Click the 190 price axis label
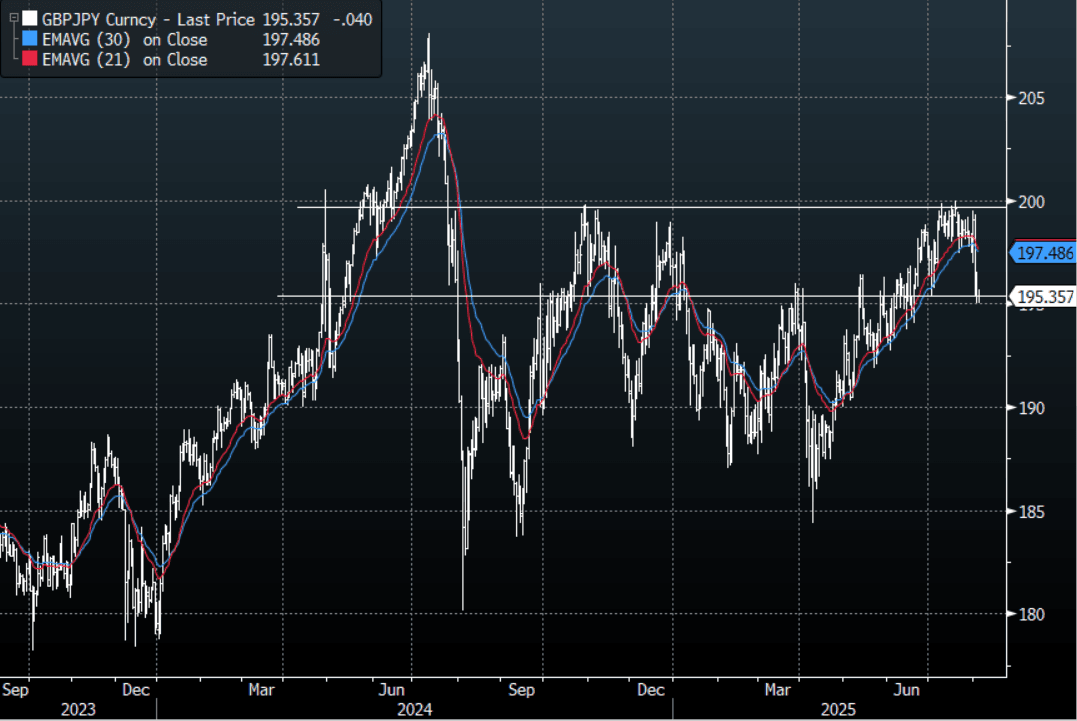 click(1031, 408)
